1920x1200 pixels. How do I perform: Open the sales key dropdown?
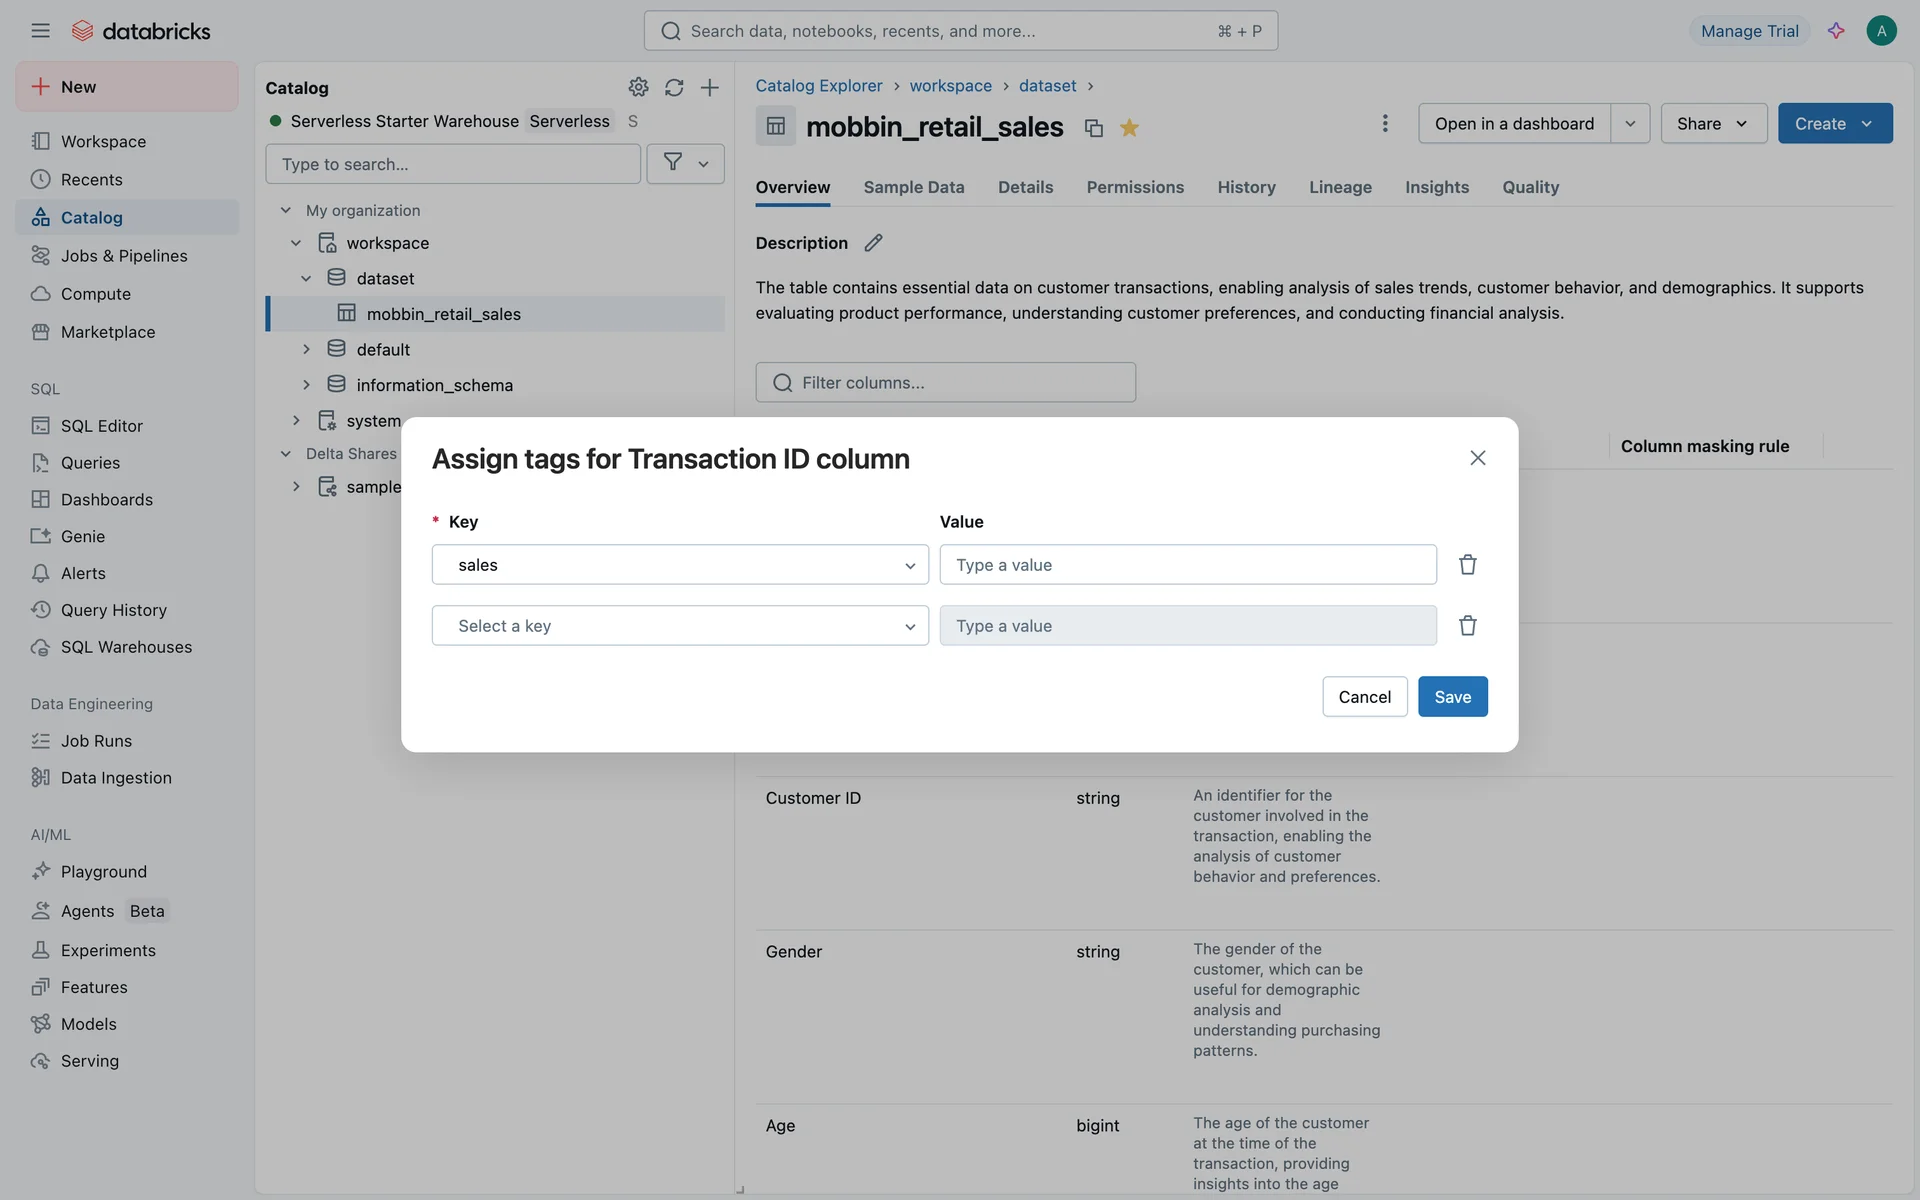[x=680, y=565]
